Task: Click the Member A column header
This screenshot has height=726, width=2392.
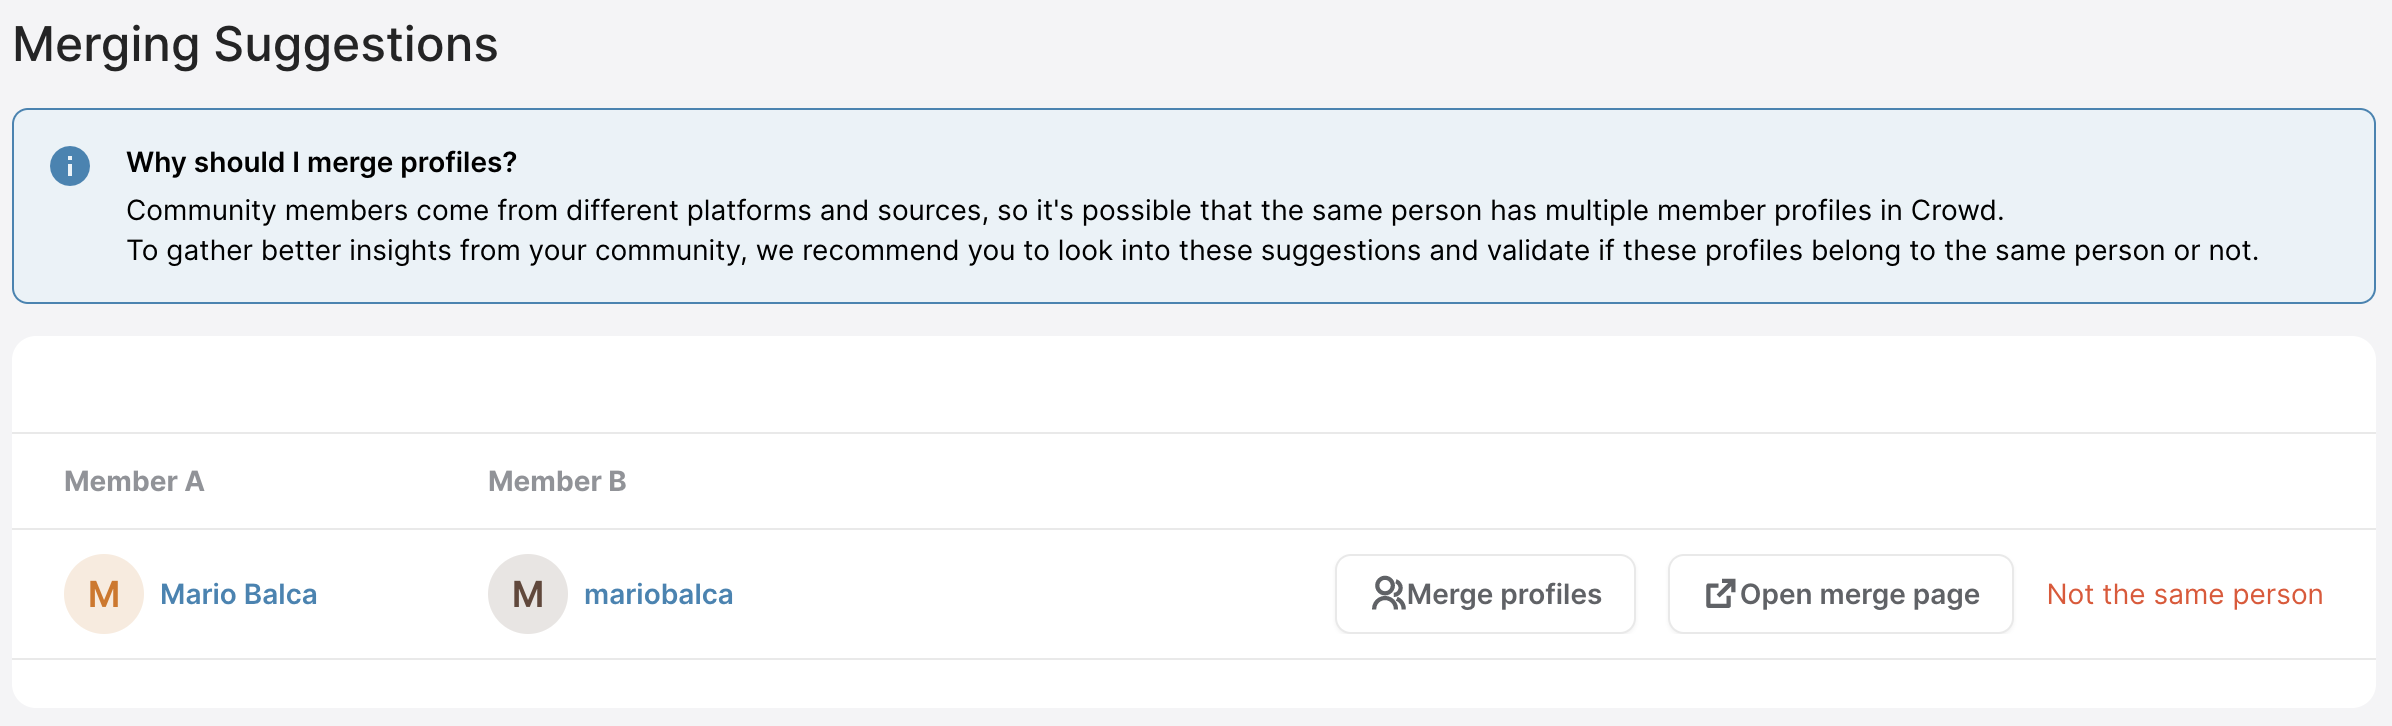Action: (x=134, y=481)
